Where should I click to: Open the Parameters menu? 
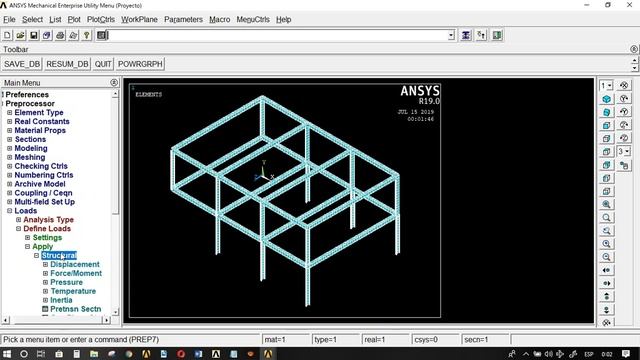click(183, 20)
